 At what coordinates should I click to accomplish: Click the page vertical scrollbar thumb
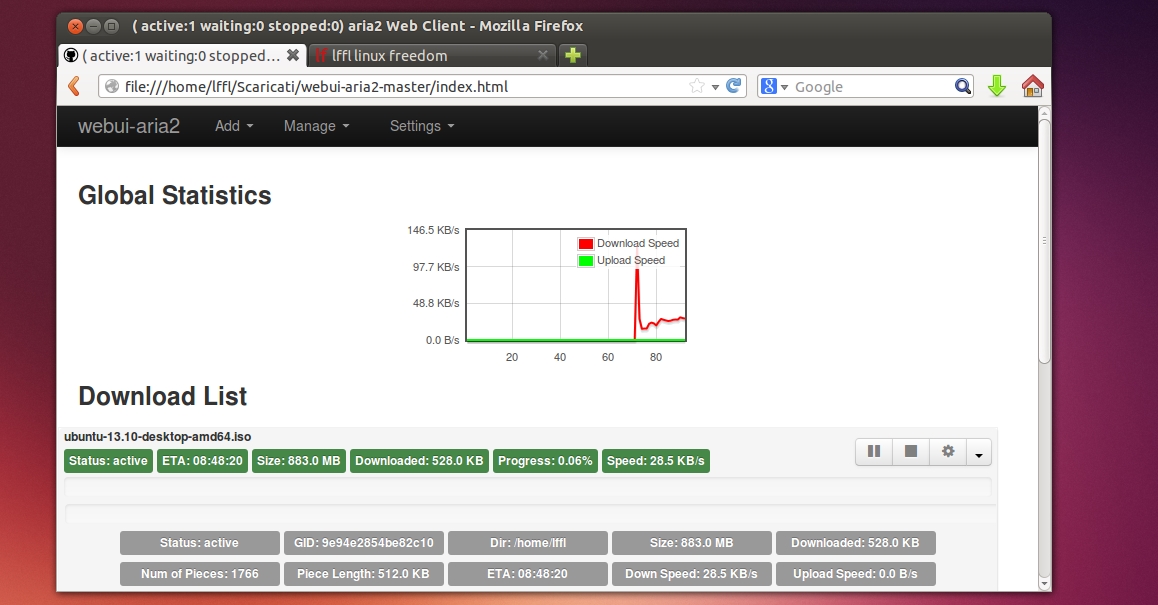pyautogui.click(x=1044, y=240)
